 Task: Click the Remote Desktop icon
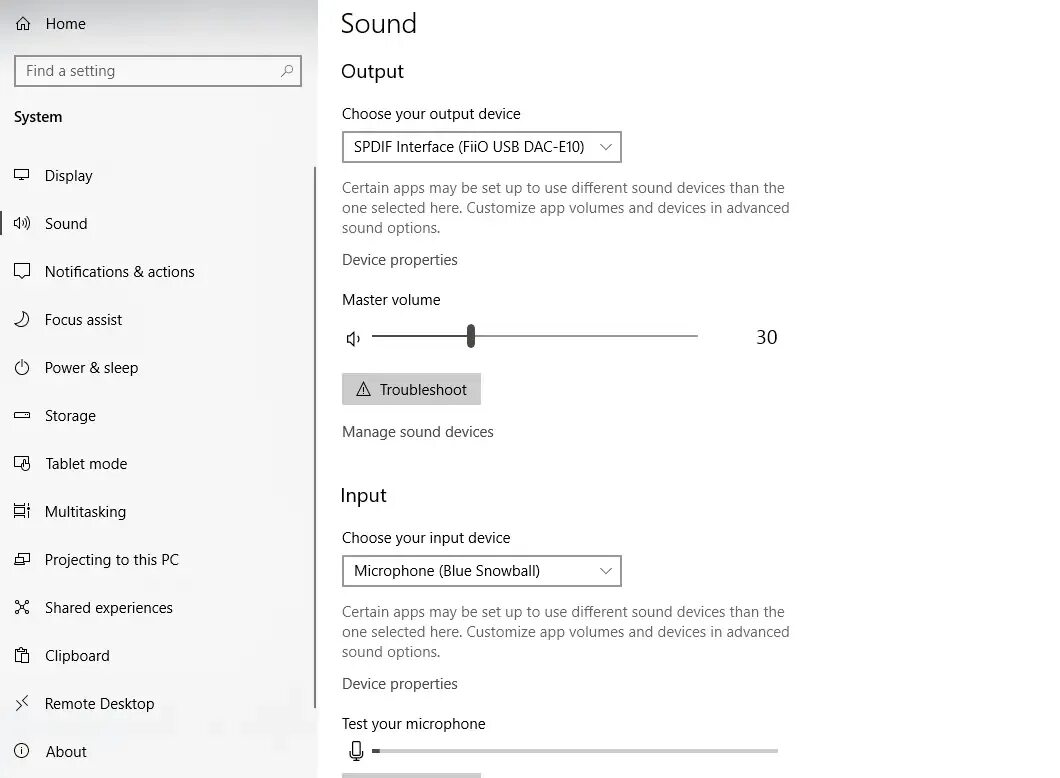point(22,704)
